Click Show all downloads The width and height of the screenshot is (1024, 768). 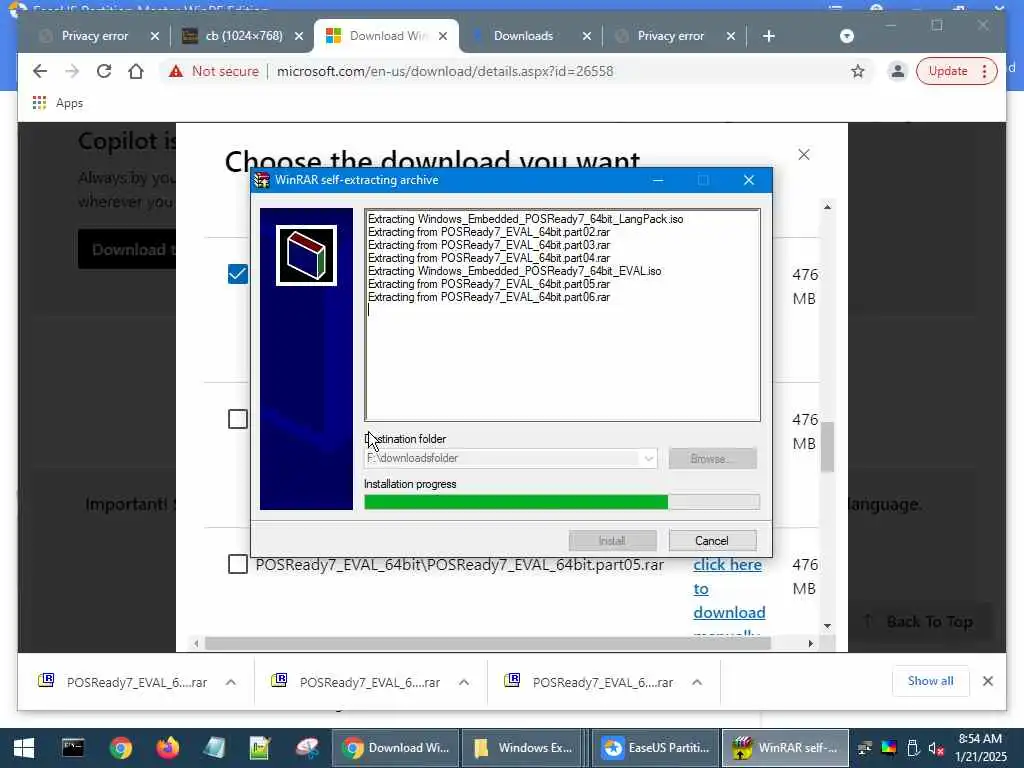pyautogui.click(x=930, y=681)
